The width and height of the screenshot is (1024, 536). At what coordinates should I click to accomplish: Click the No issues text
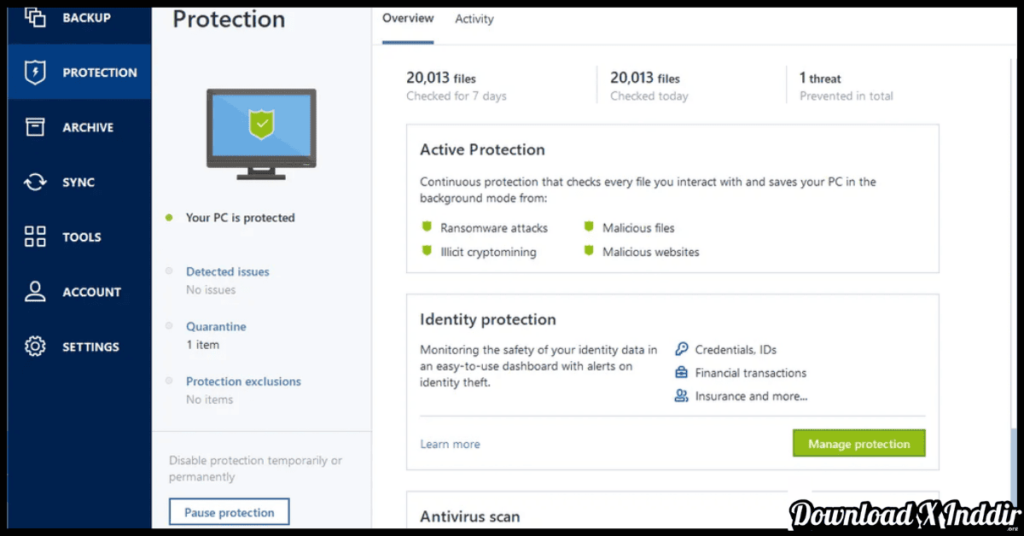click(210, 290)
